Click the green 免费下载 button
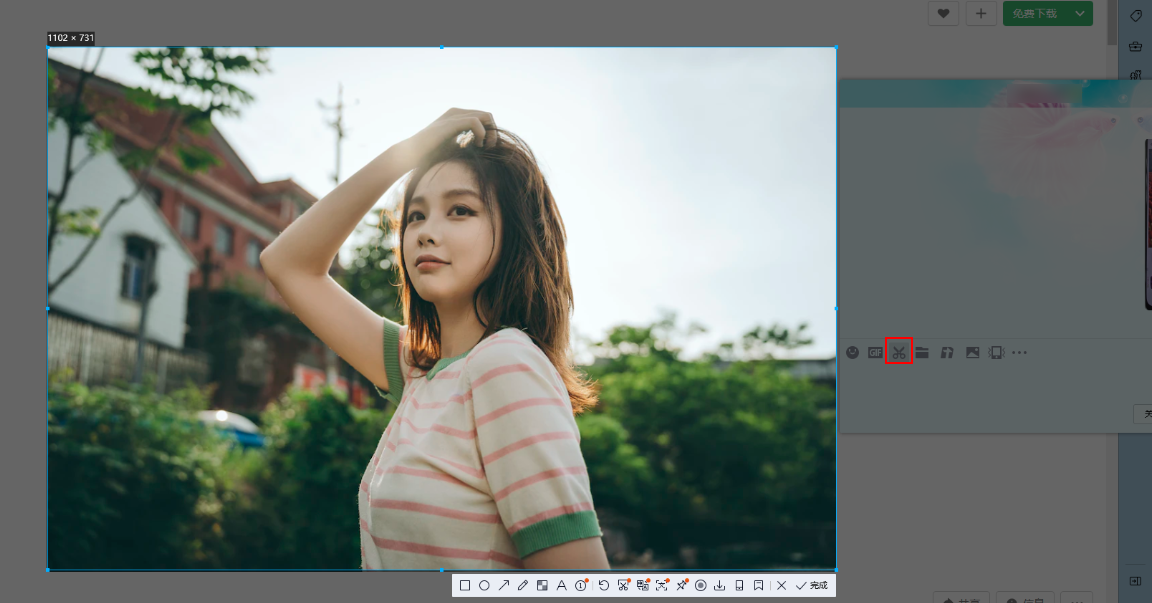Image resolution: width=1152 pixels, height=603 pixels. coord(1034,13)
